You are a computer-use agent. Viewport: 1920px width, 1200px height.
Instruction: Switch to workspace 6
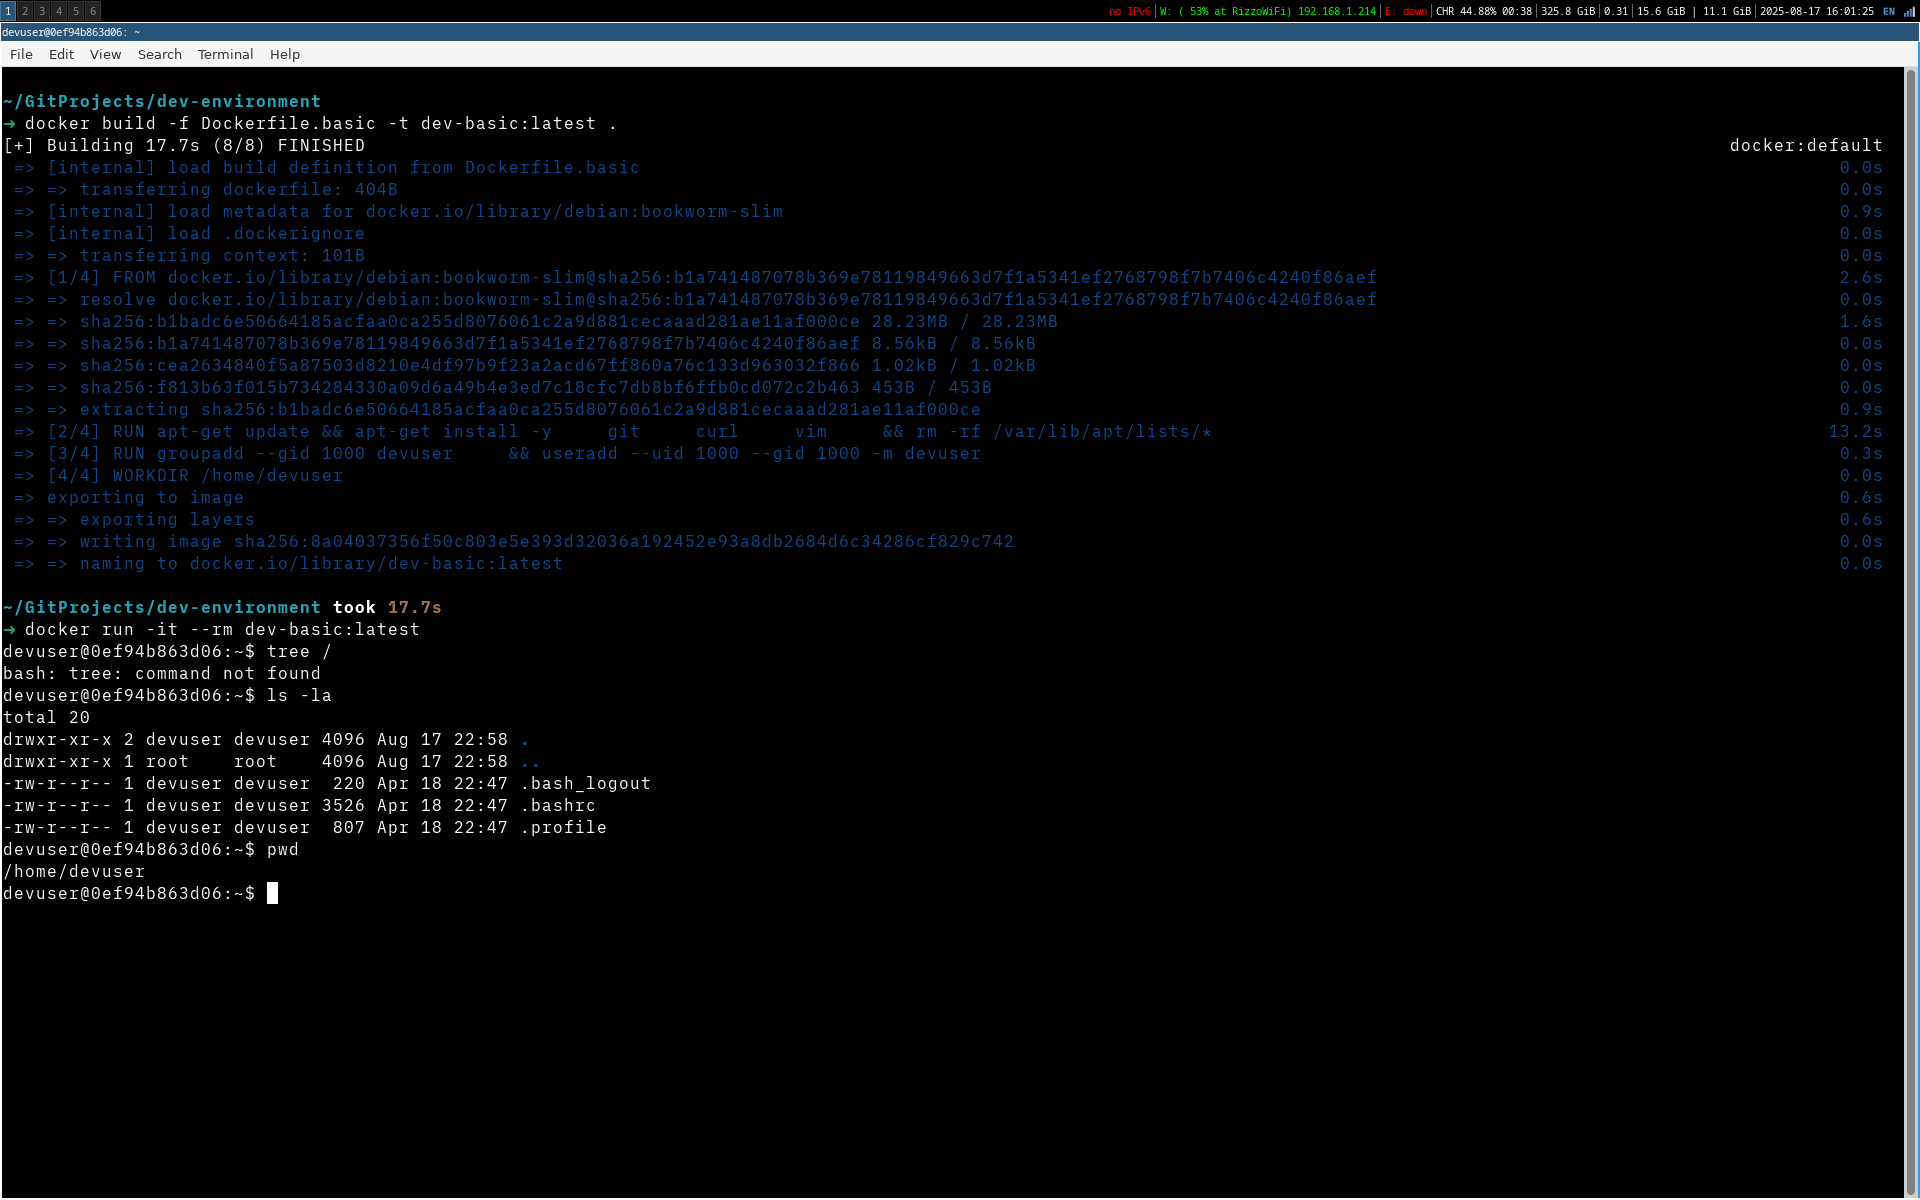coord(93,11)
